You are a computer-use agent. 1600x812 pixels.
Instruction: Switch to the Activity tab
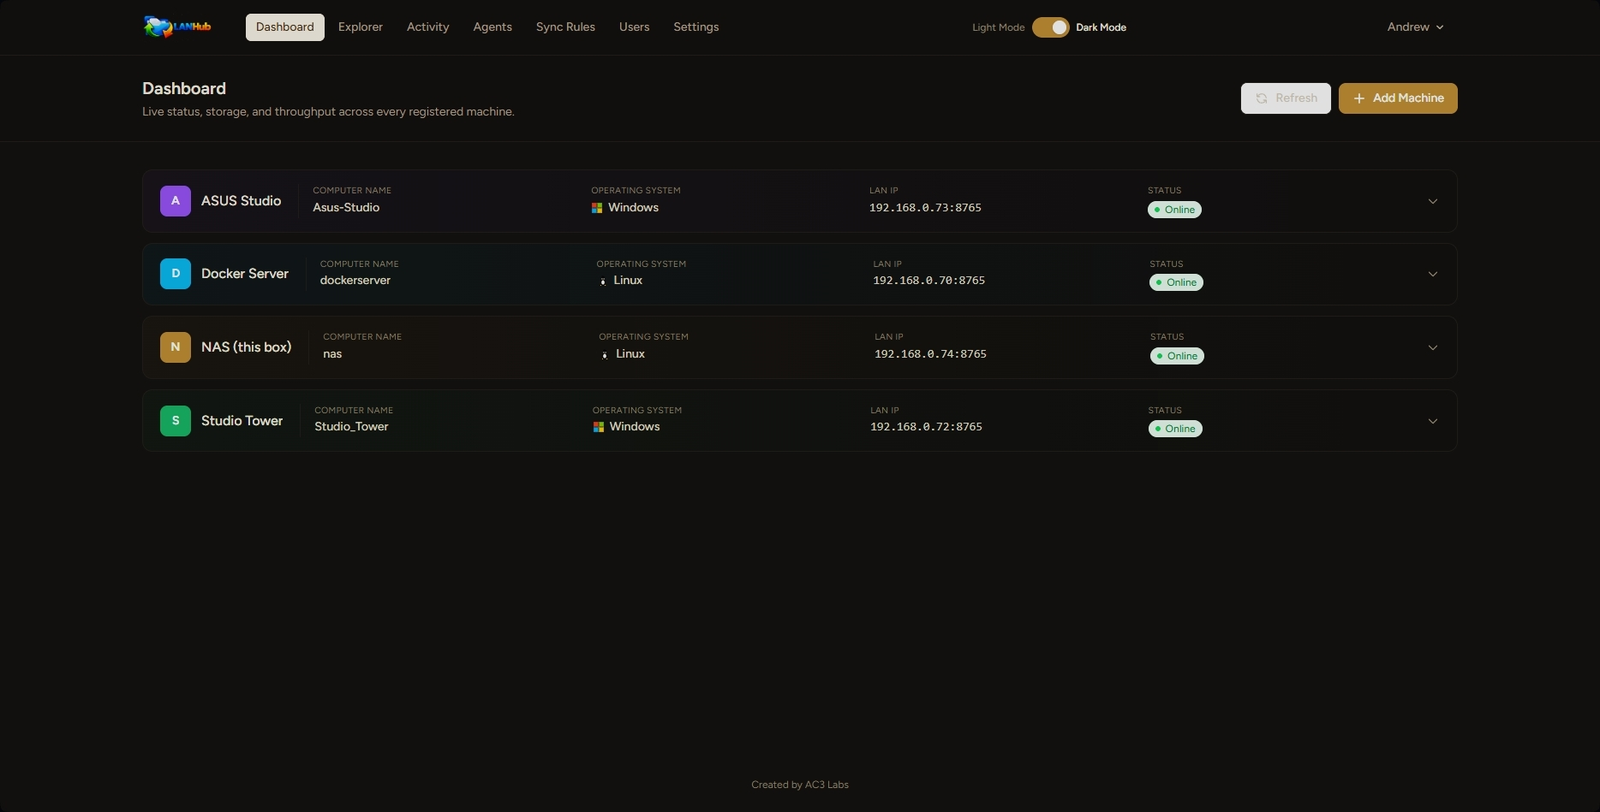click(x=428, y=27)
